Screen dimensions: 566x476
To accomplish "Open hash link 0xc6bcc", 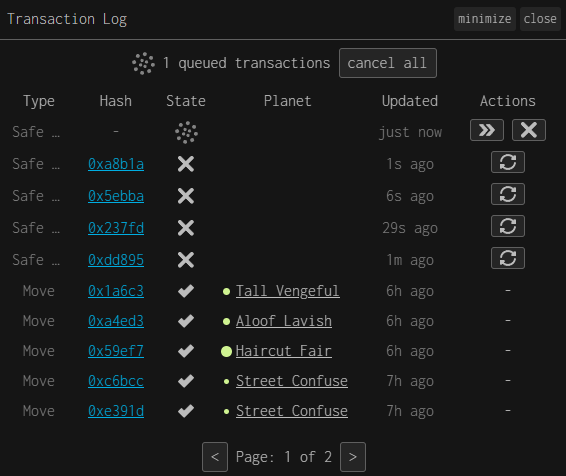I will pos(116,381).
